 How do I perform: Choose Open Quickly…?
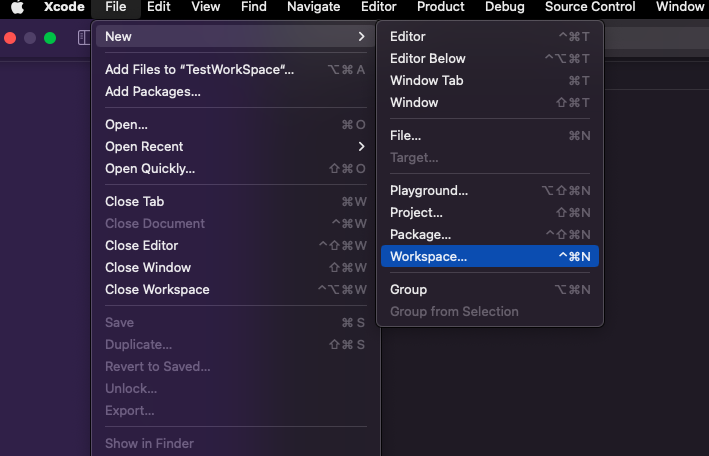coord(235,168)
